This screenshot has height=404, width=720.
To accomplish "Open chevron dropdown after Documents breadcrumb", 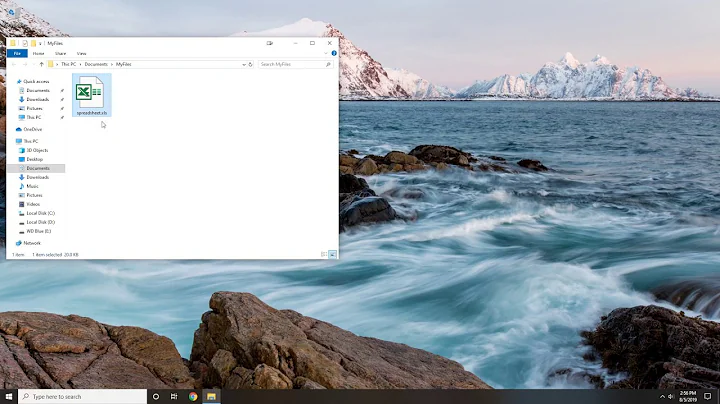I will coord(112,64).
